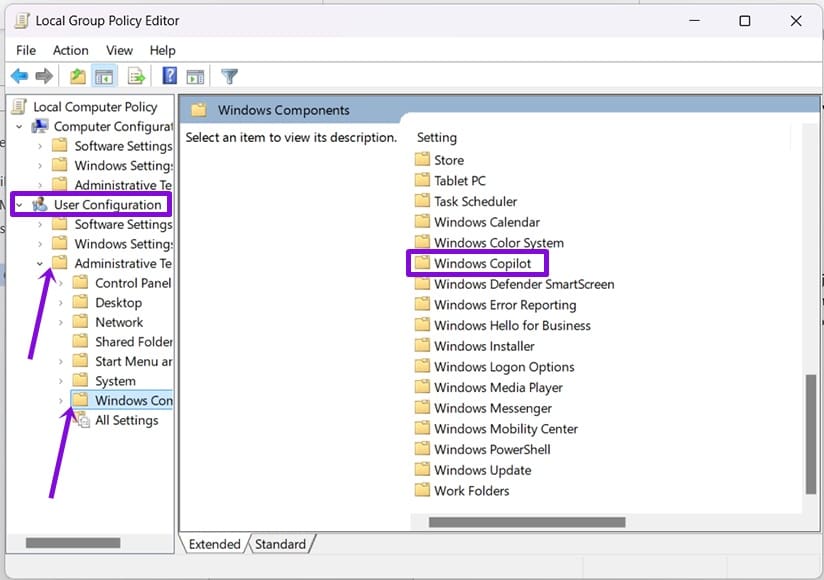Collapse Administrative Templates under User Configuration
Screen dimensions: 824x580
(40, 264)
